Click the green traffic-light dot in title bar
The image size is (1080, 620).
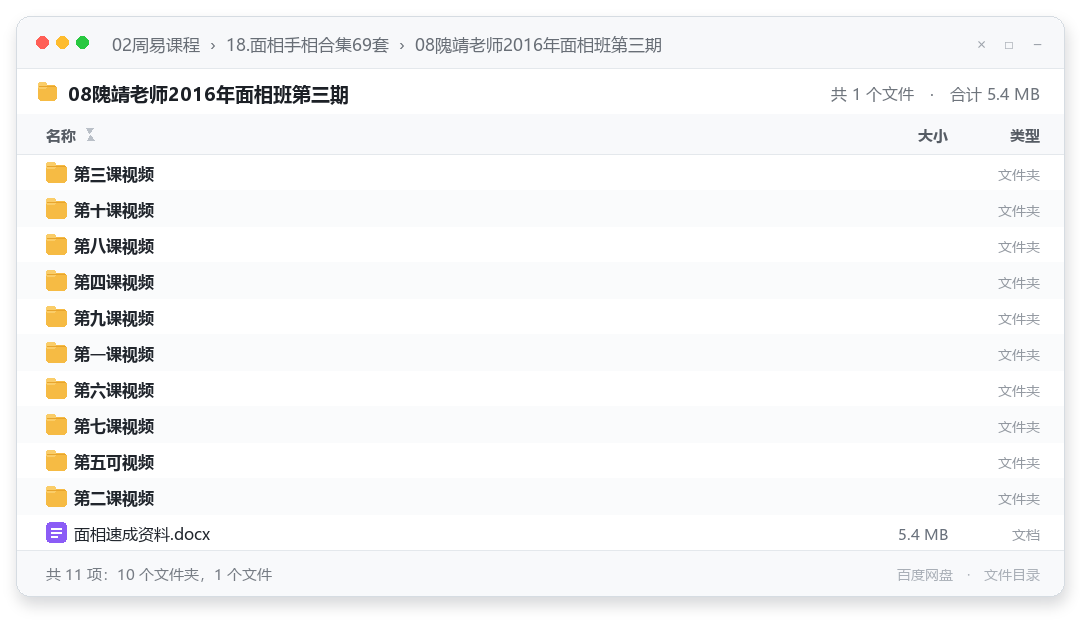(x=83, y=43)
